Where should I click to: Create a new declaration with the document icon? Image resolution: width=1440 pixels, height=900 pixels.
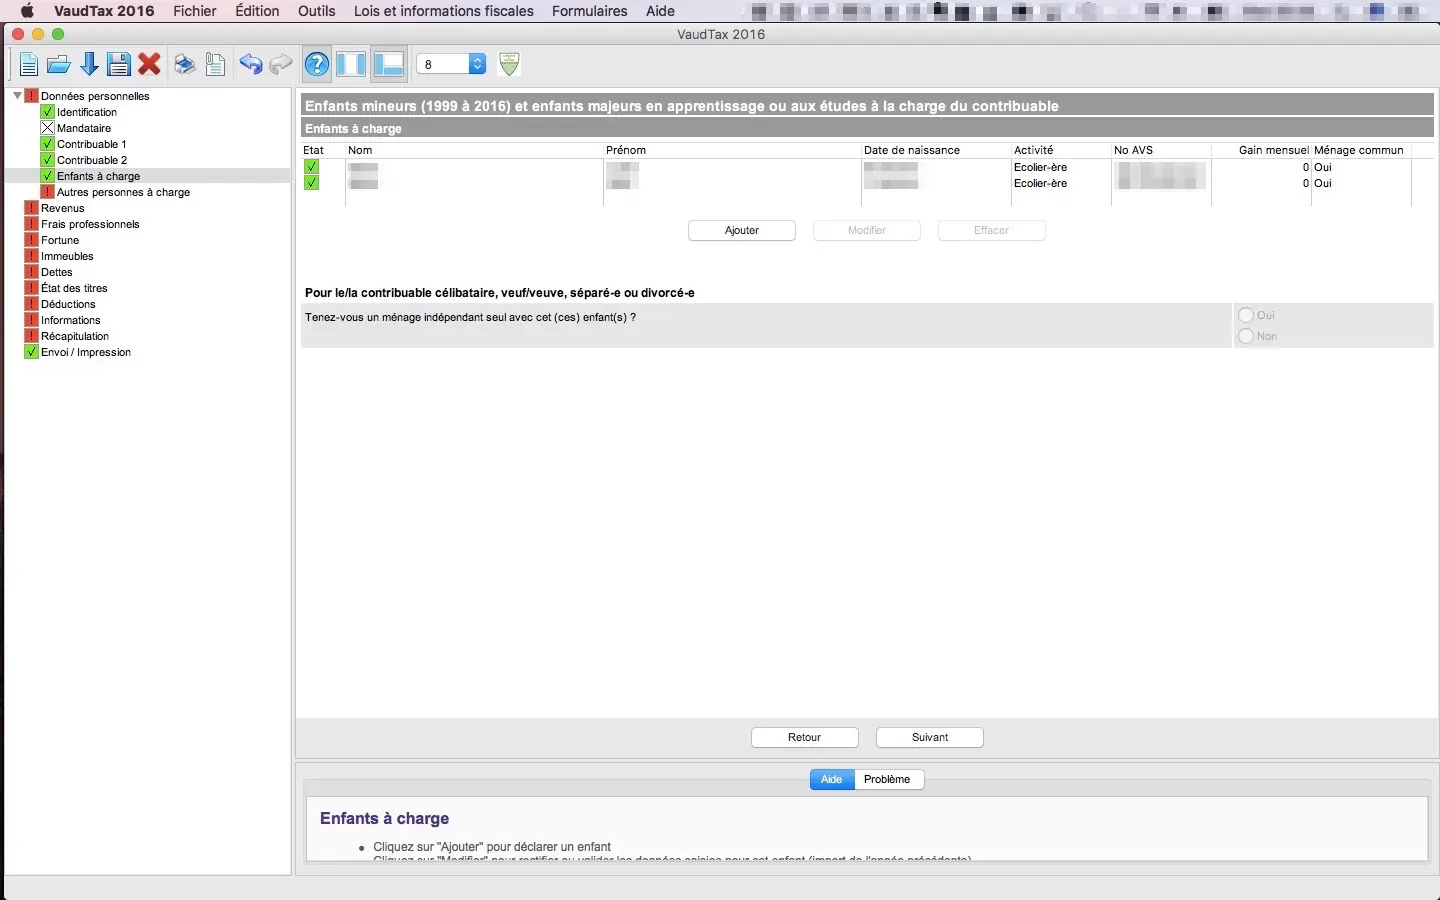(29, 65)
